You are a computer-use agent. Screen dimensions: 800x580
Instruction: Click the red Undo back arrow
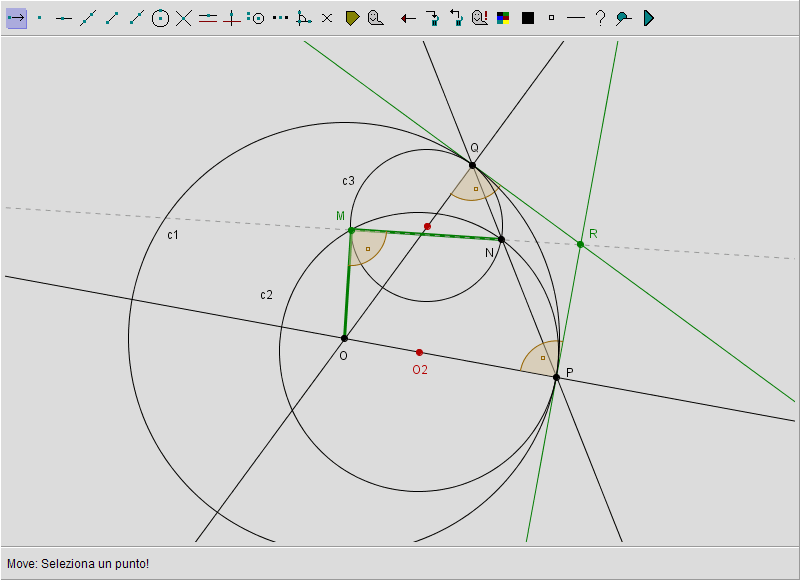coord(408,18)
